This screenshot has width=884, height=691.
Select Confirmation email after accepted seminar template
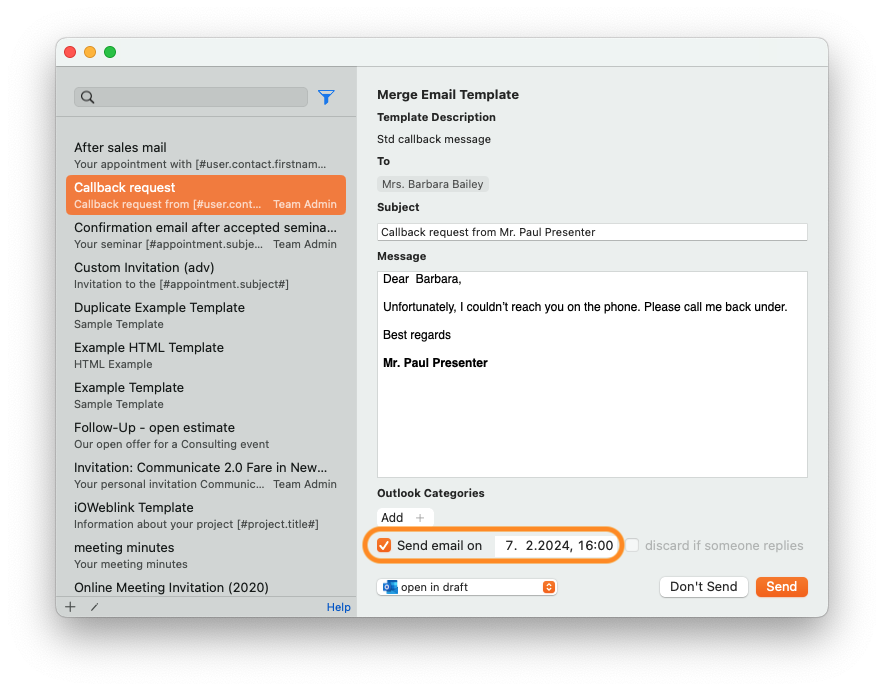[x=206, y=235]
